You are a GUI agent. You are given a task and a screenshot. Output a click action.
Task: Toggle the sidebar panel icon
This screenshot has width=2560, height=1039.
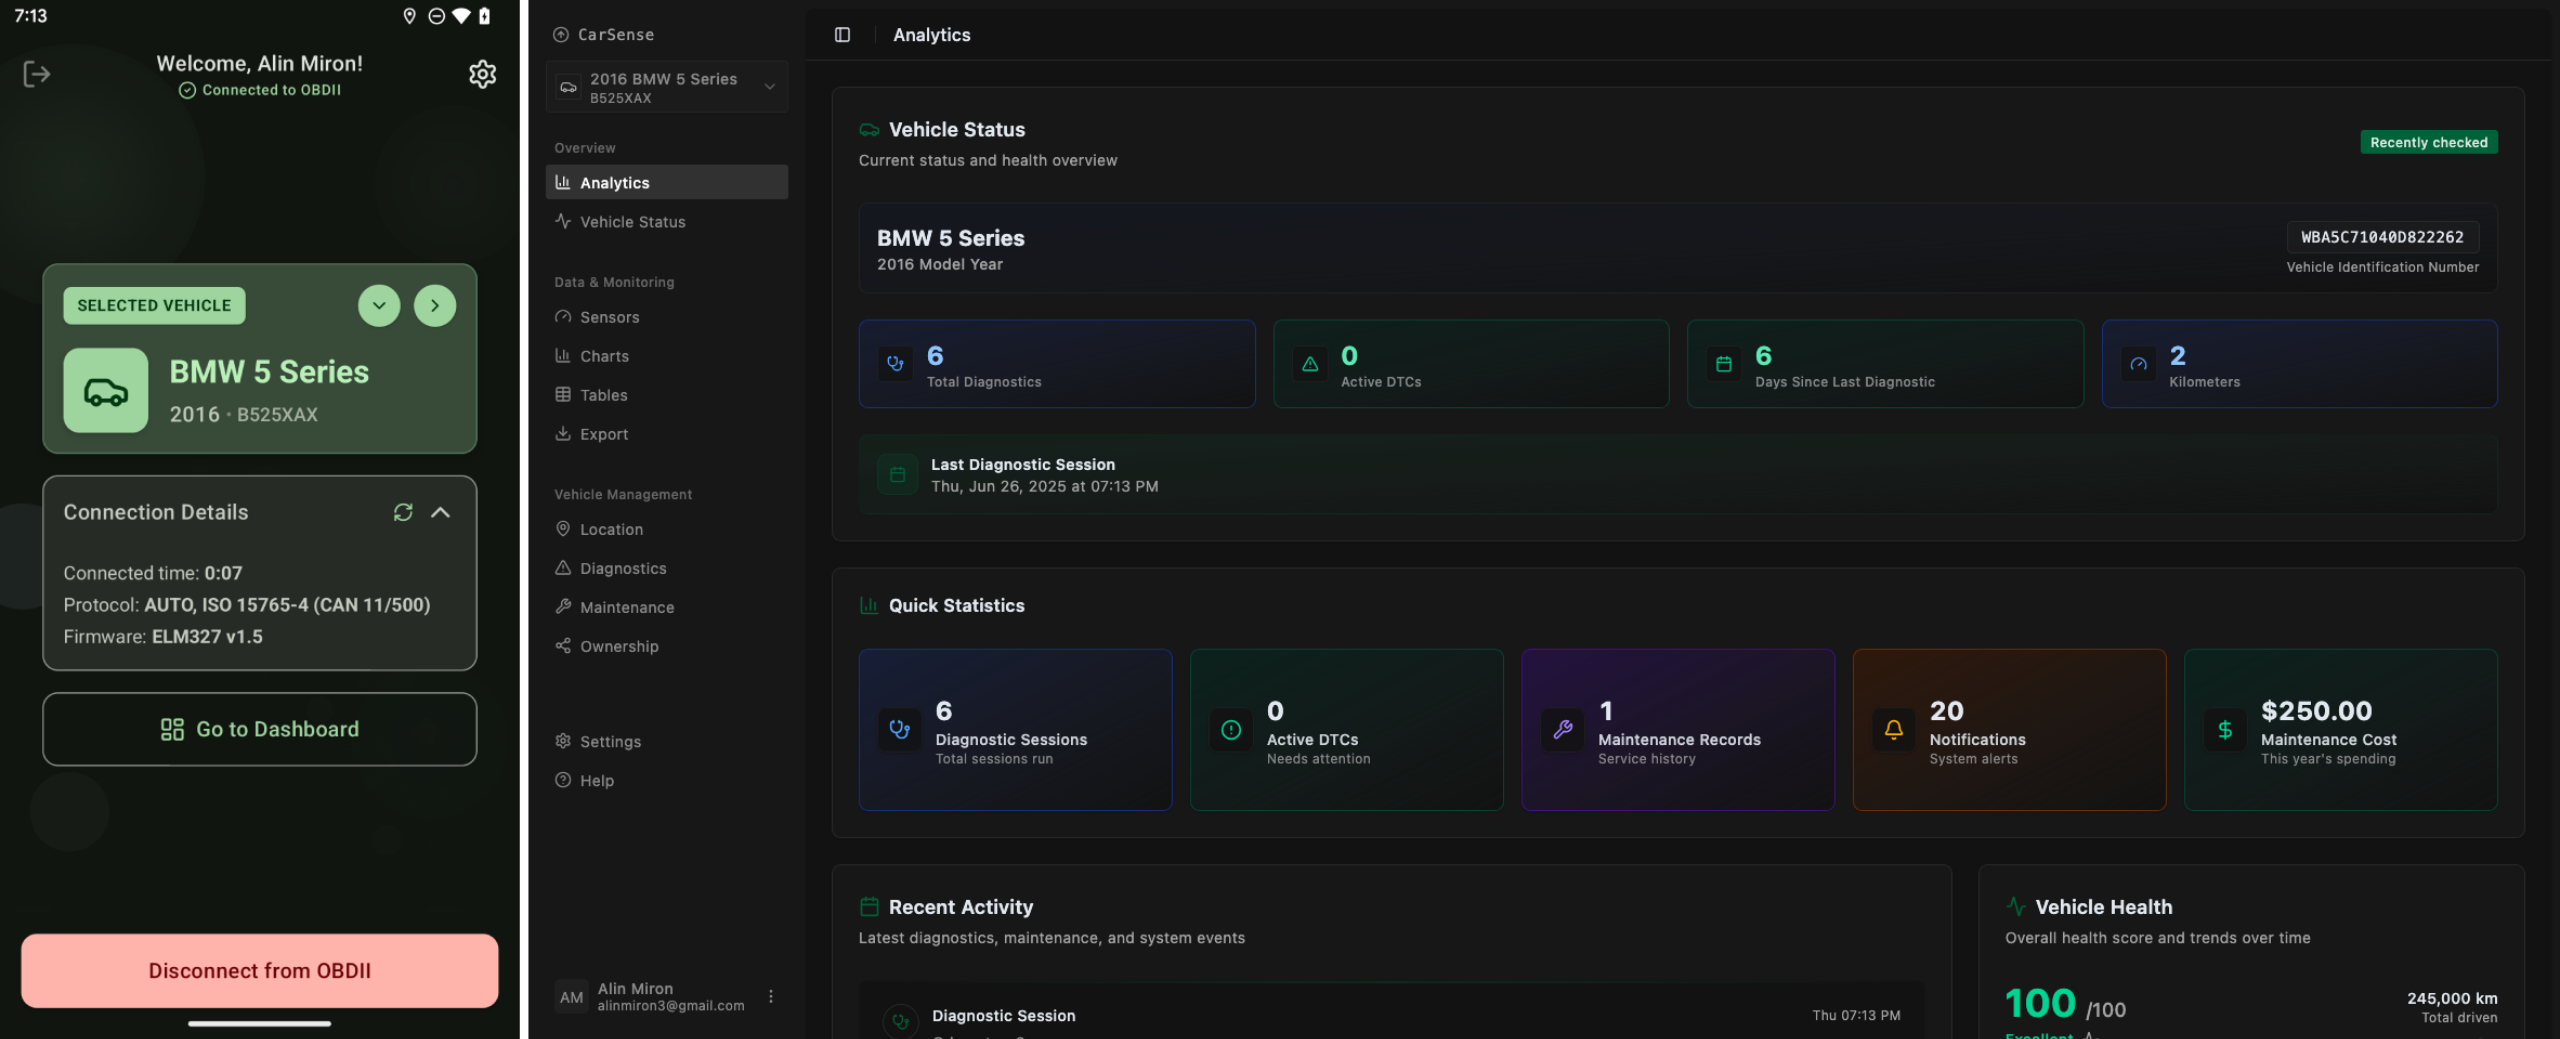tap(842, 35)
